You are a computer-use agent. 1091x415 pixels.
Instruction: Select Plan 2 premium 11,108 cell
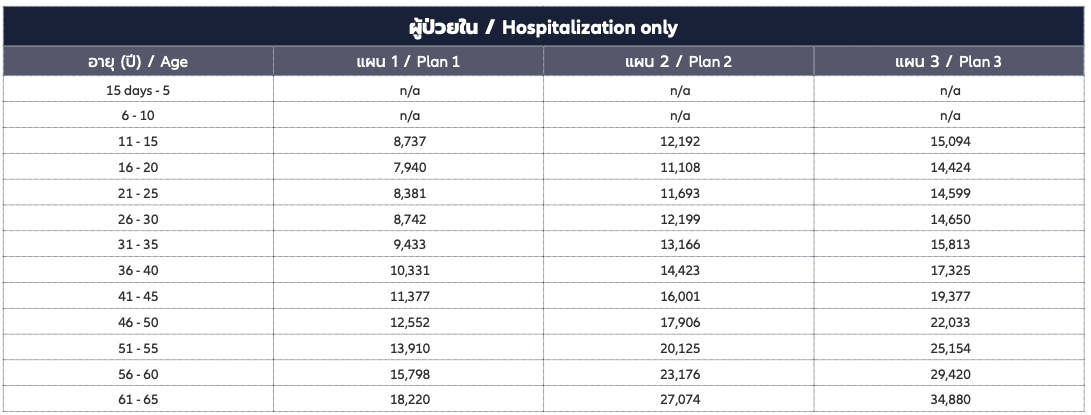[678, 167]
